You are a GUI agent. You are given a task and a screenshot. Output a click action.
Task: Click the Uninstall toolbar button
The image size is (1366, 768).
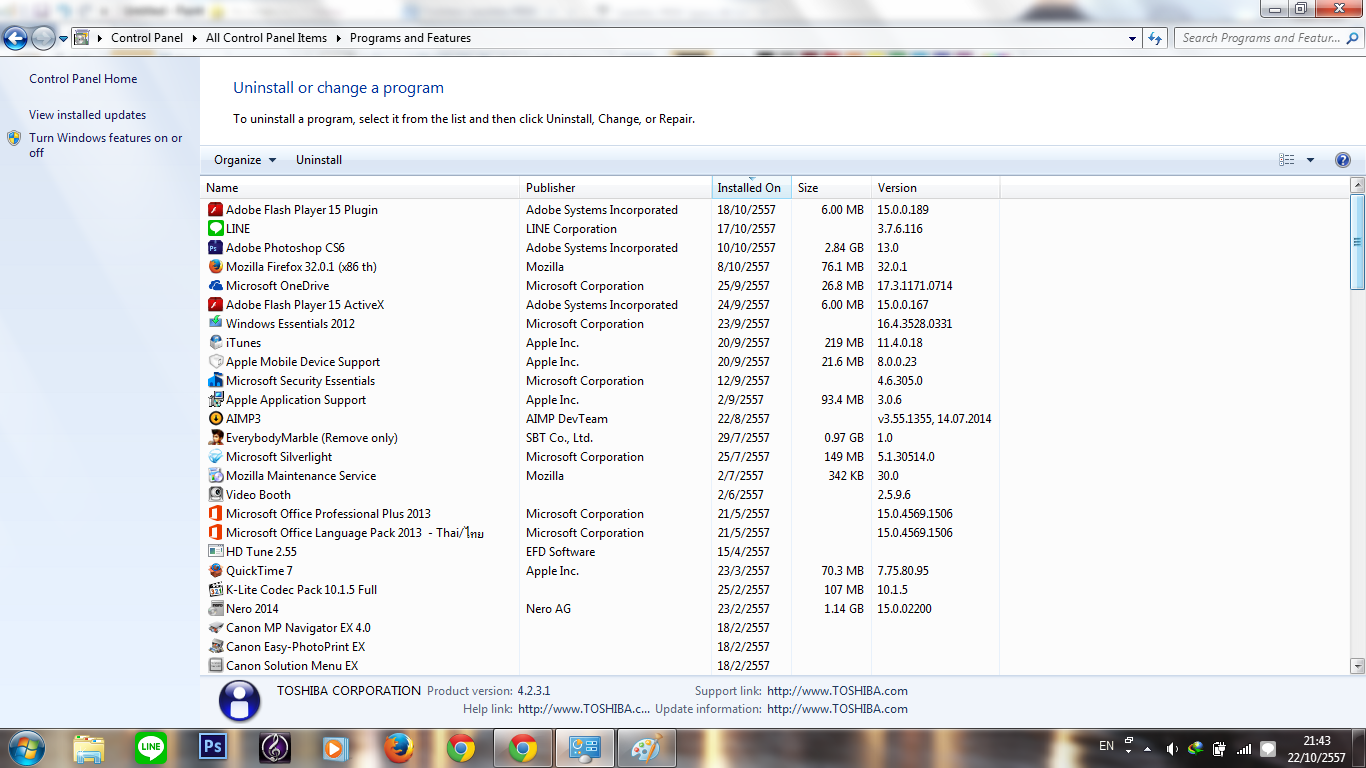(319, 160)
